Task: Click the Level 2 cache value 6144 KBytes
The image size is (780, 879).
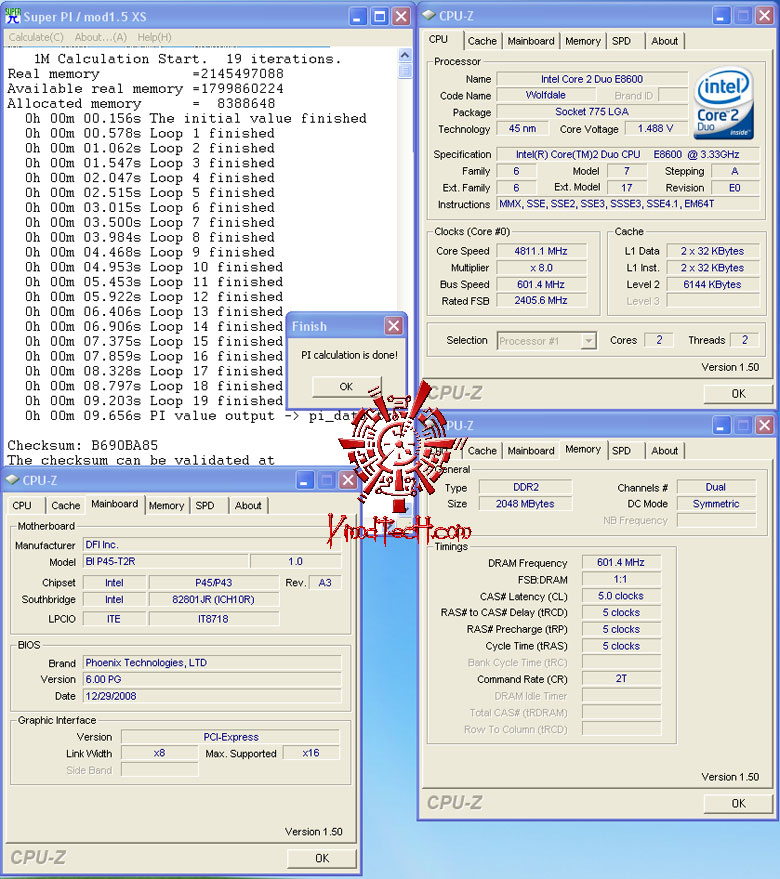Action: 712,284
